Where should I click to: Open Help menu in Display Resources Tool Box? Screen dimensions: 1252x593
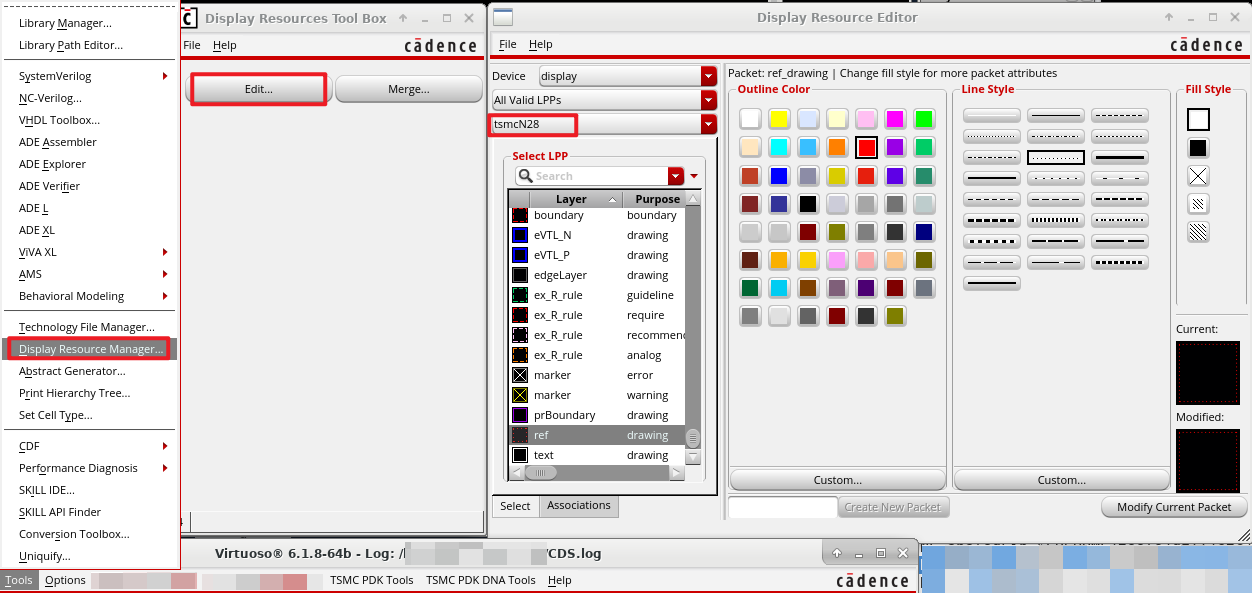tap(225, 45)
